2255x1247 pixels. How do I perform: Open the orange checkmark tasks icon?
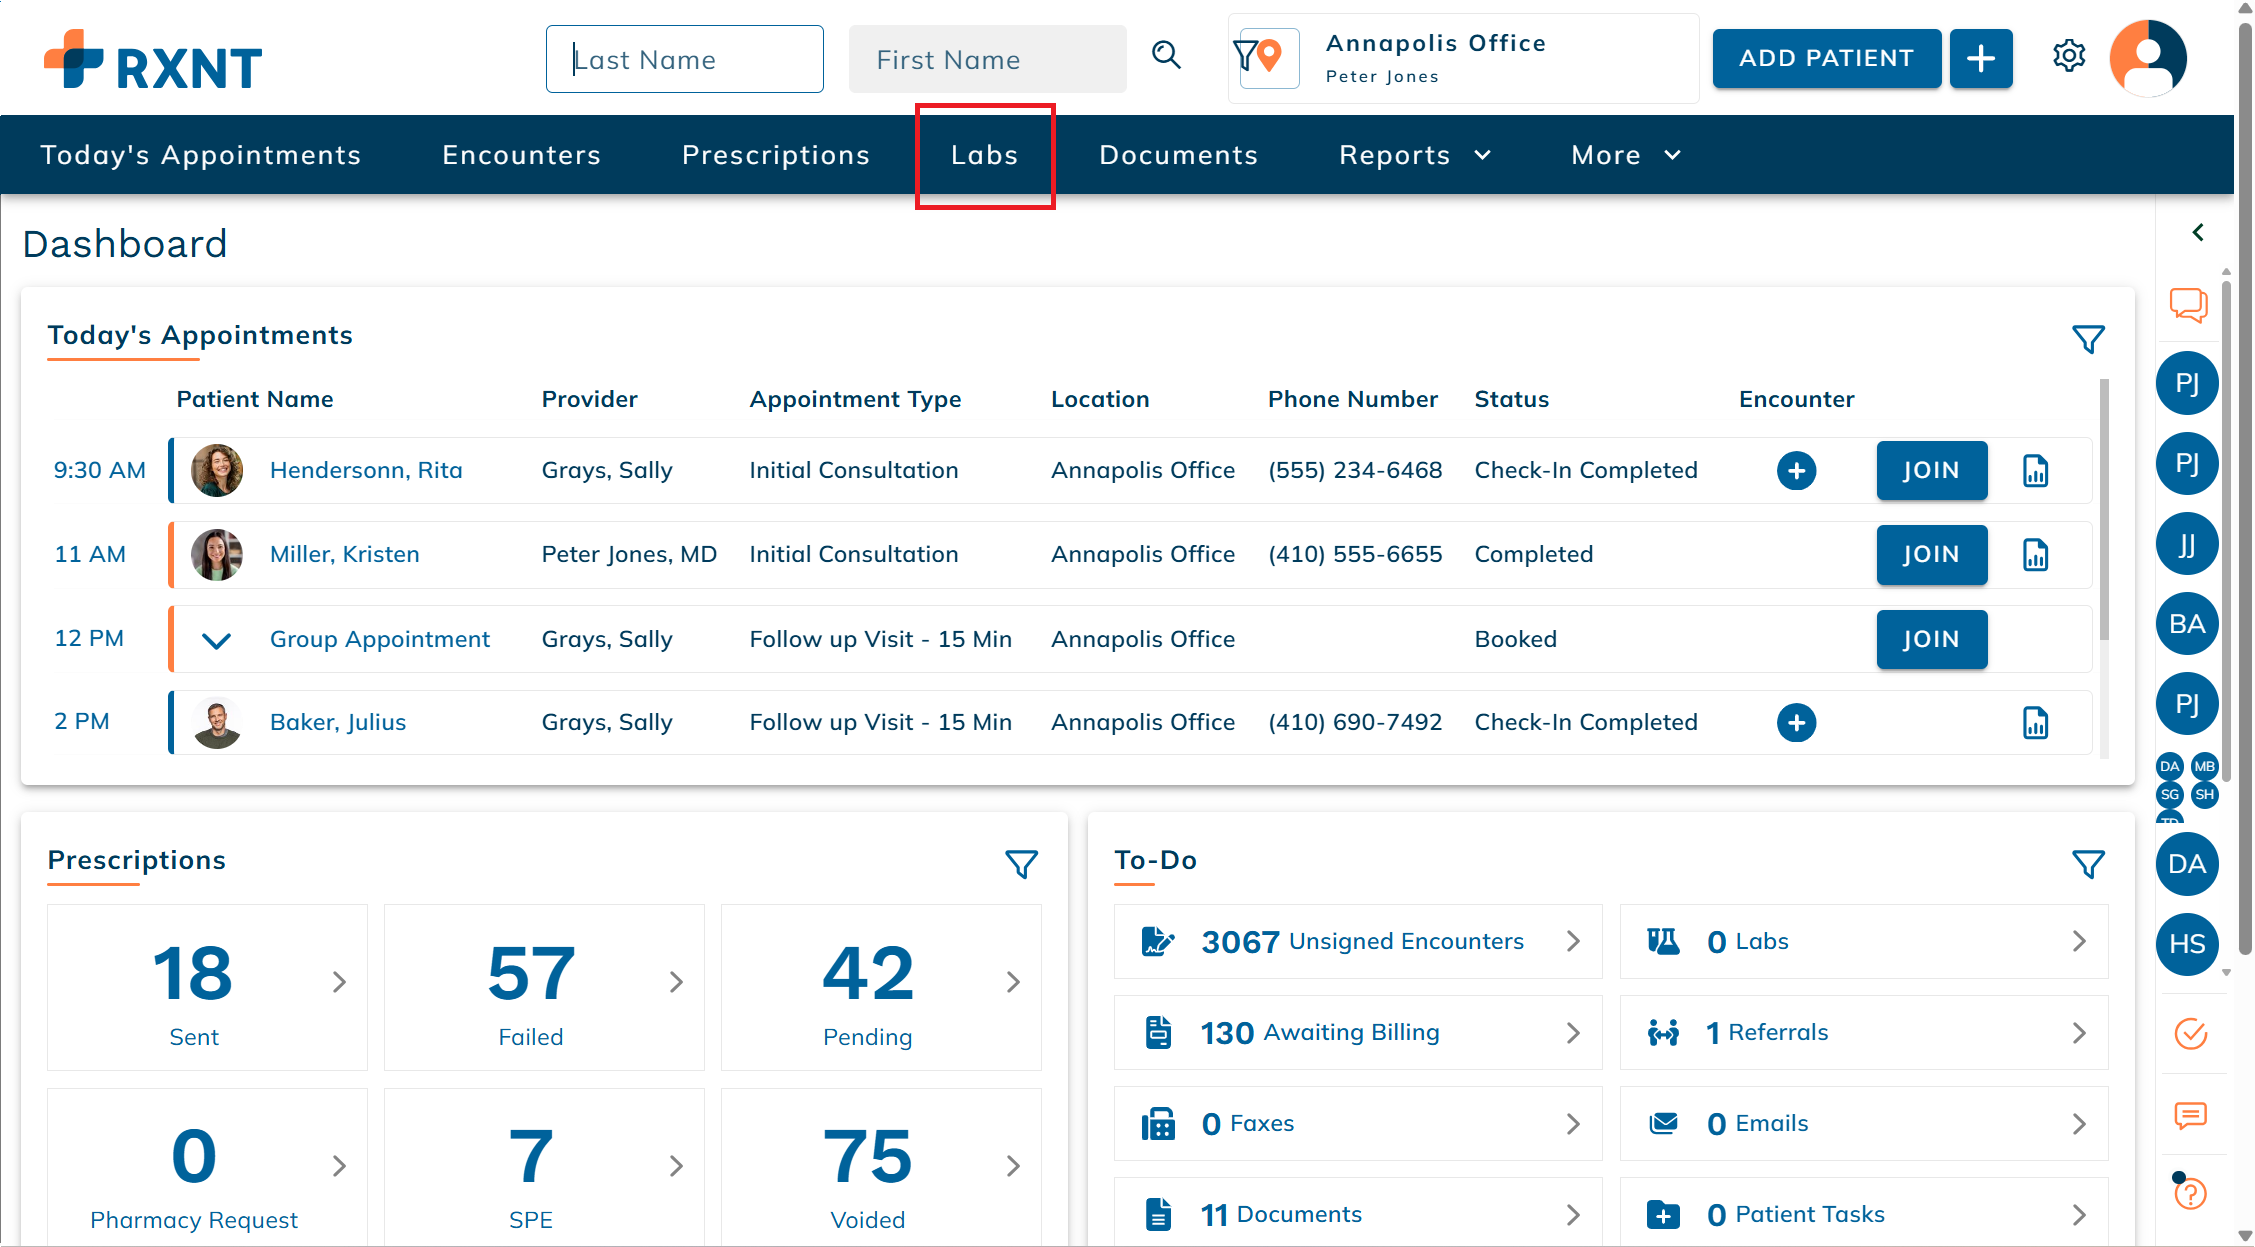[x=2190, y=1033]
